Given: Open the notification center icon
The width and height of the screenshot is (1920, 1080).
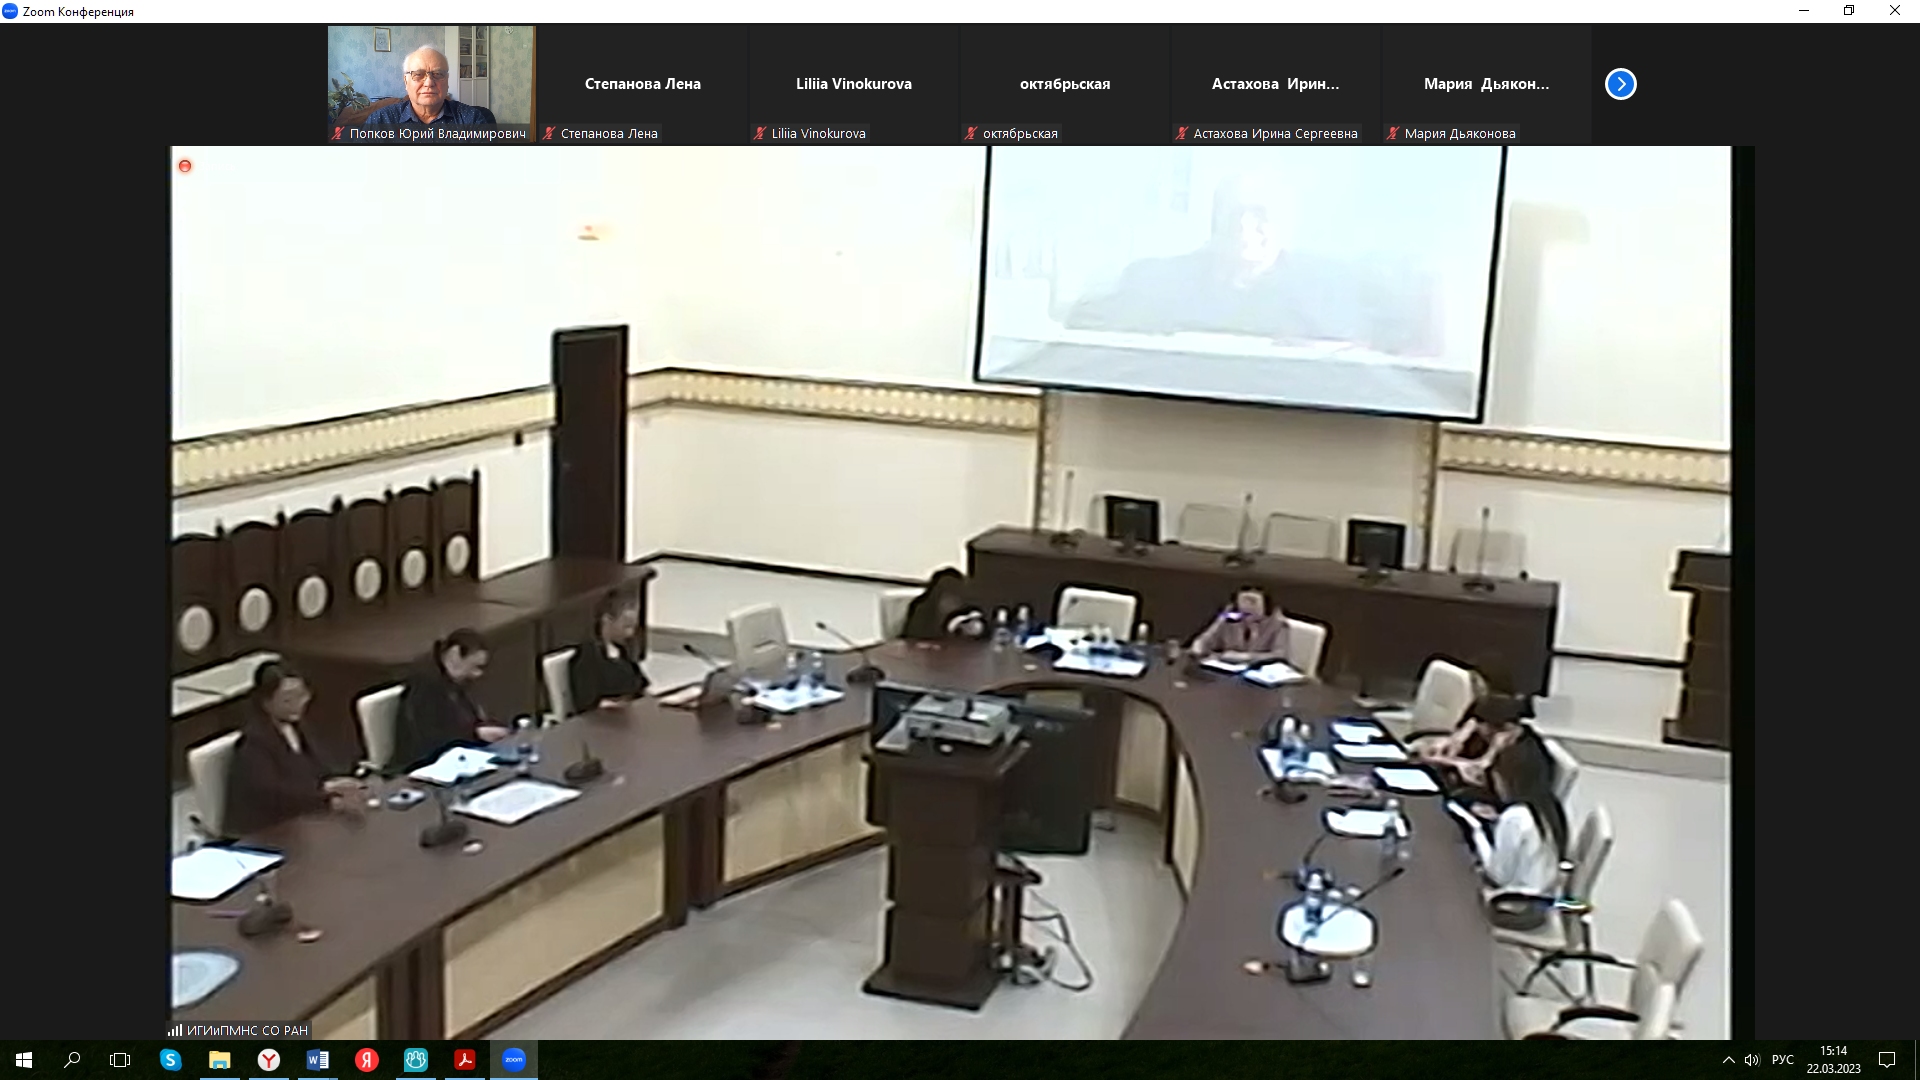Looking at the screenshot, I should pos(1887,1060).
